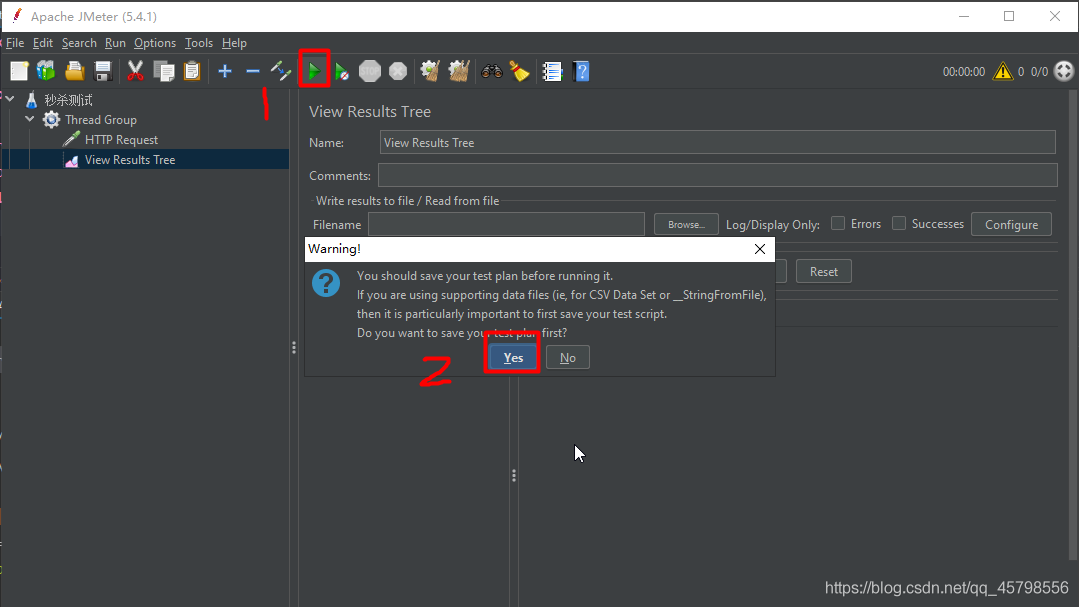Image resolution: width=1079 pixels, height=607 pixels.
Task: Click the Browse... button
Action: pos(686,224)
